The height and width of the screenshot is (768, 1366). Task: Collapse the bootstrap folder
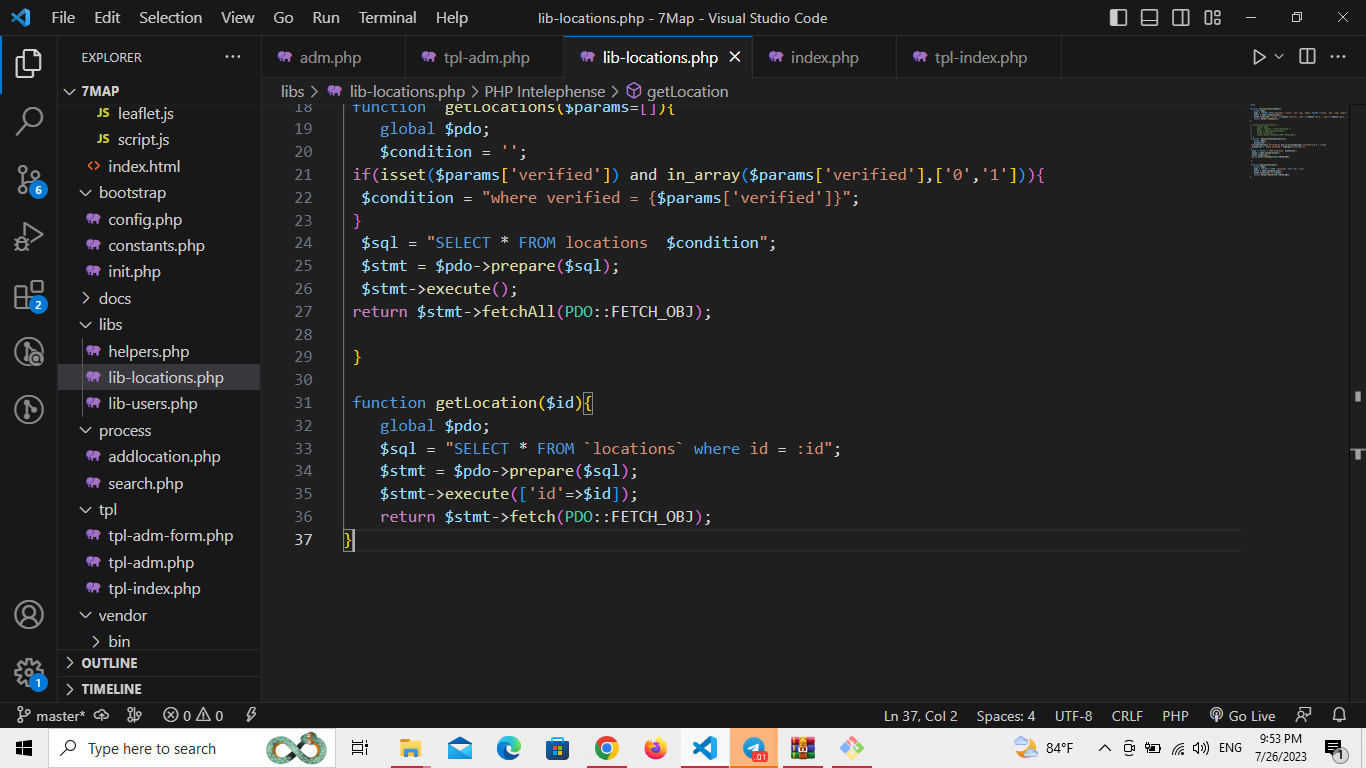[x=160, y=192]
